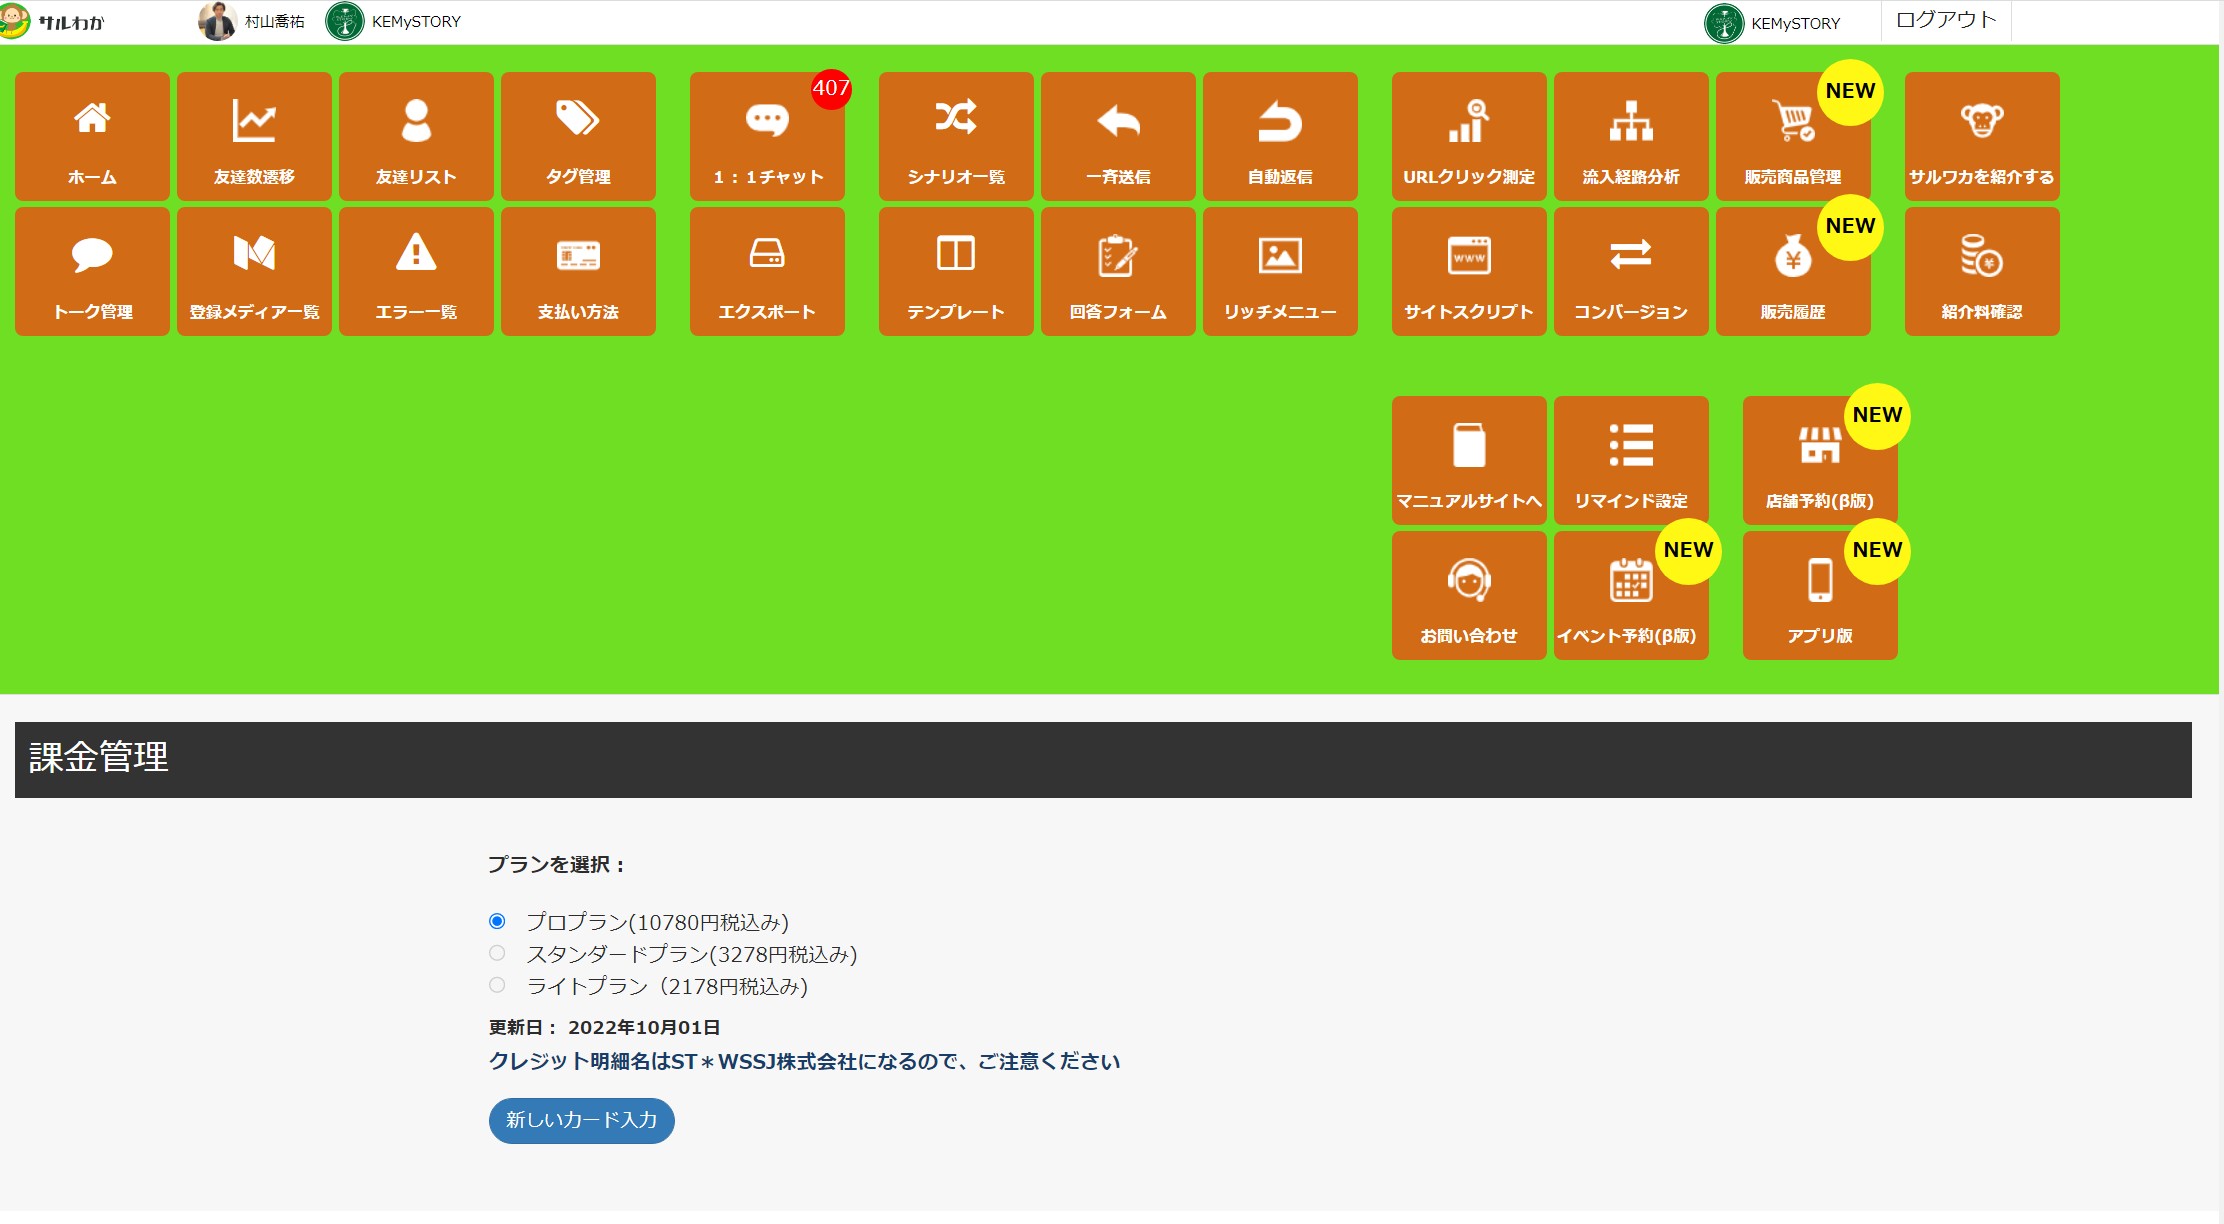Image resolution: width=2224 pixels, height=1224 pixels.
Task: Open the ホーム home tile
Action: click(x=92, y=136)
